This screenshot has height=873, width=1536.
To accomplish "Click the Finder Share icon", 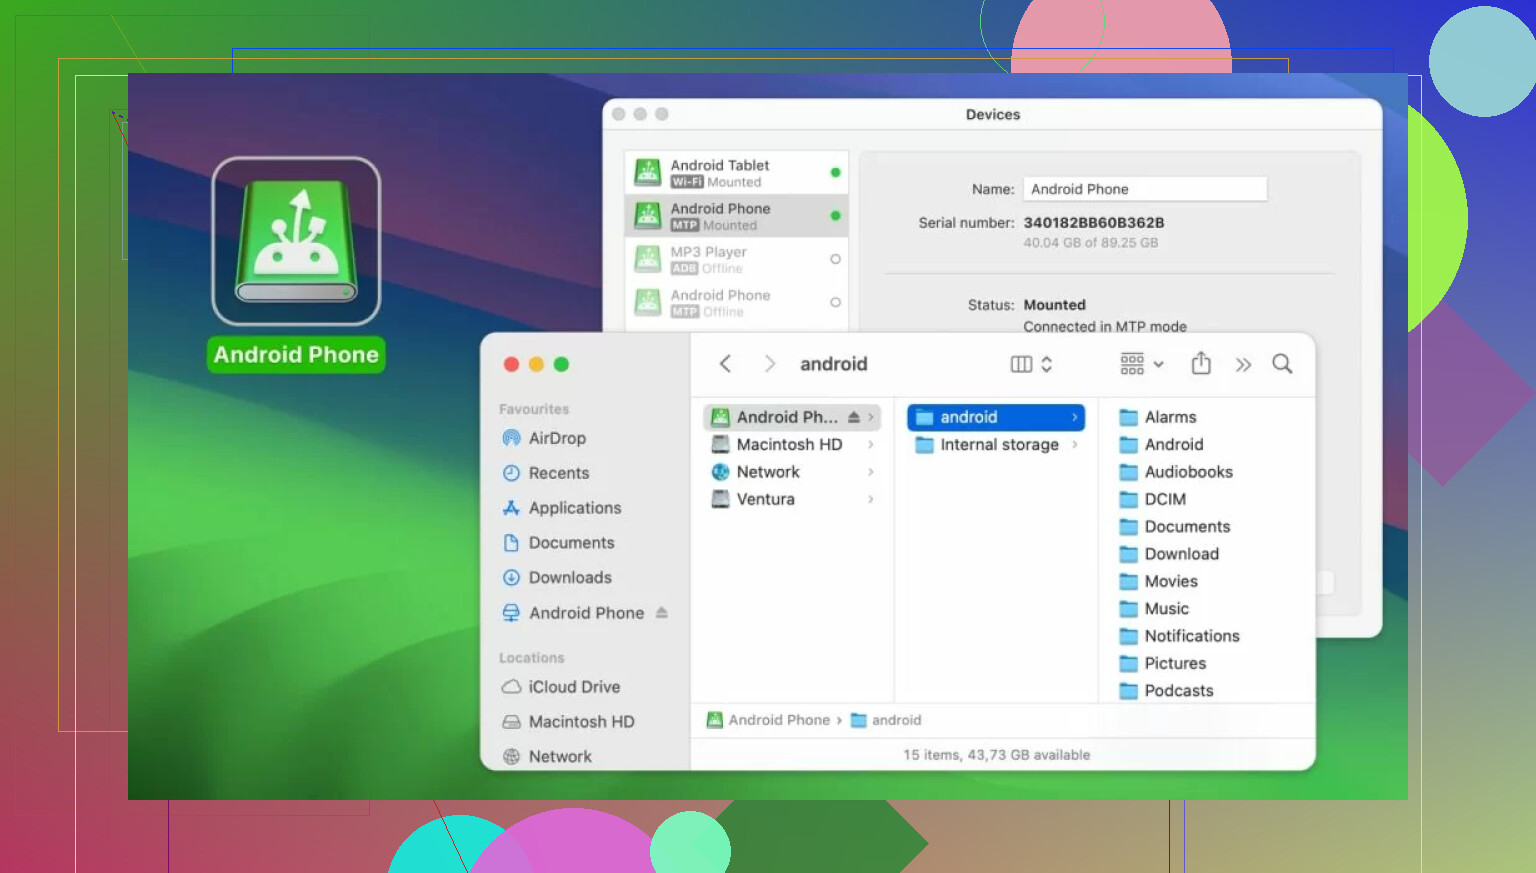I will [x=1201, y=364].
